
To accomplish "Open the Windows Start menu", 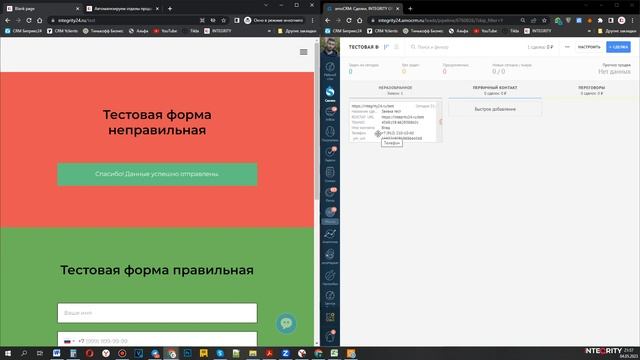I will coord(7,353).
